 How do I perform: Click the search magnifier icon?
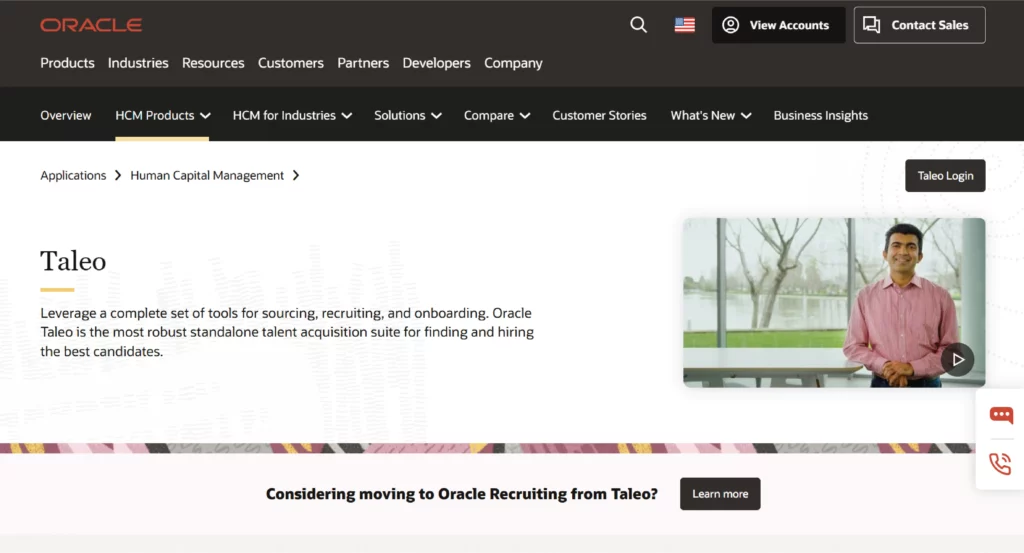pos(638,25)
